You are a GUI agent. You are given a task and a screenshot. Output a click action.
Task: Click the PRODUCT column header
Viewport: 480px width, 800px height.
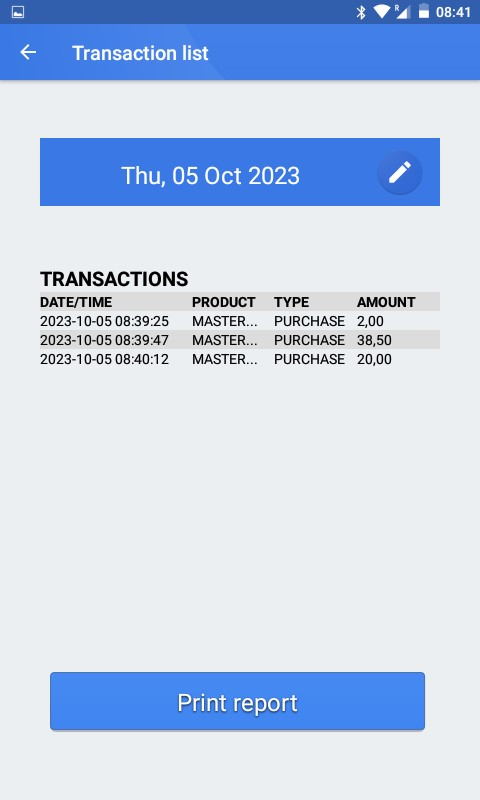point(223,302)
